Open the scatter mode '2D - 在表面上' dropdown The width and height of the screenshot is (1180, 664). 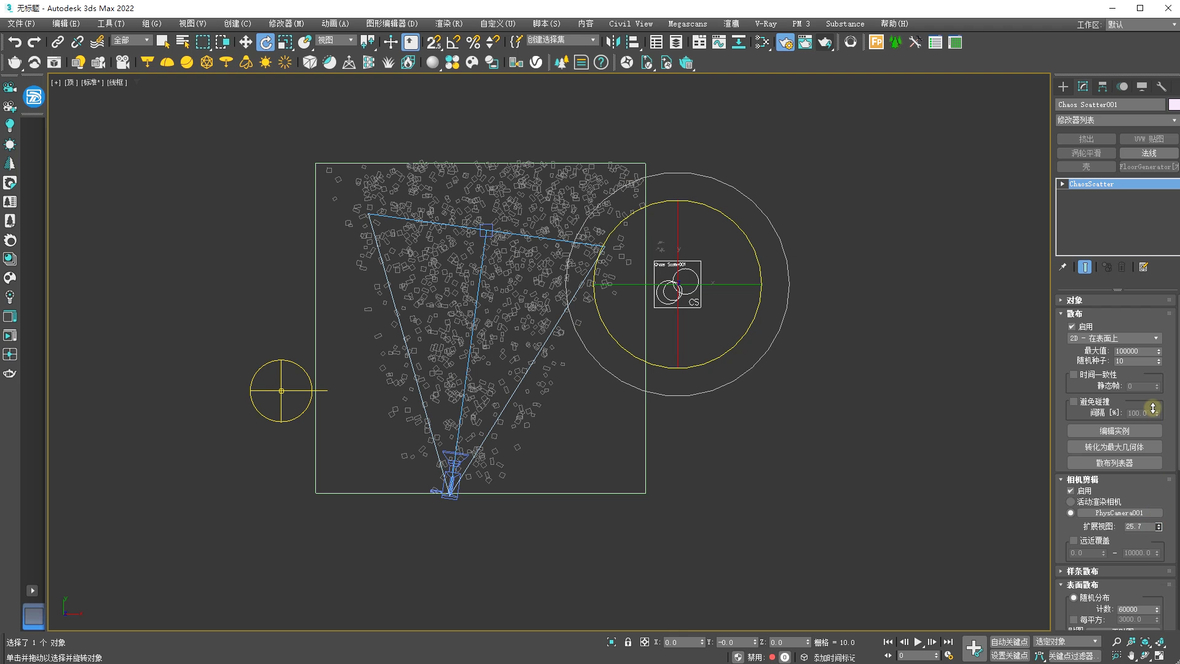(1114, 338)
